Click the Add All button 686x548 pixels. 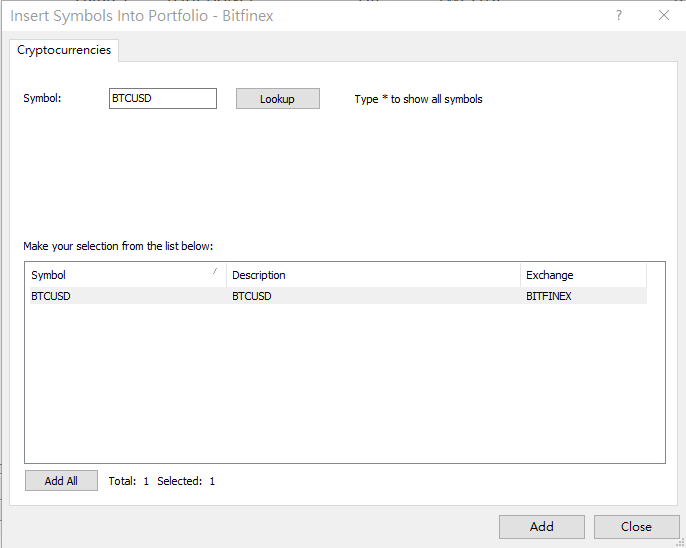(x=61, y=481)
